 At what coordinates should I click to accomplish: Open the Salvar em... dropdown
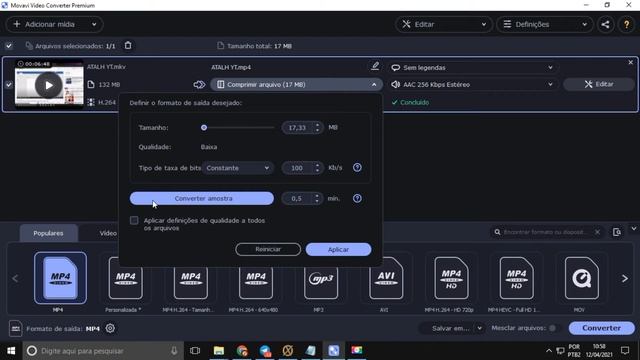(x=453, y=328)
